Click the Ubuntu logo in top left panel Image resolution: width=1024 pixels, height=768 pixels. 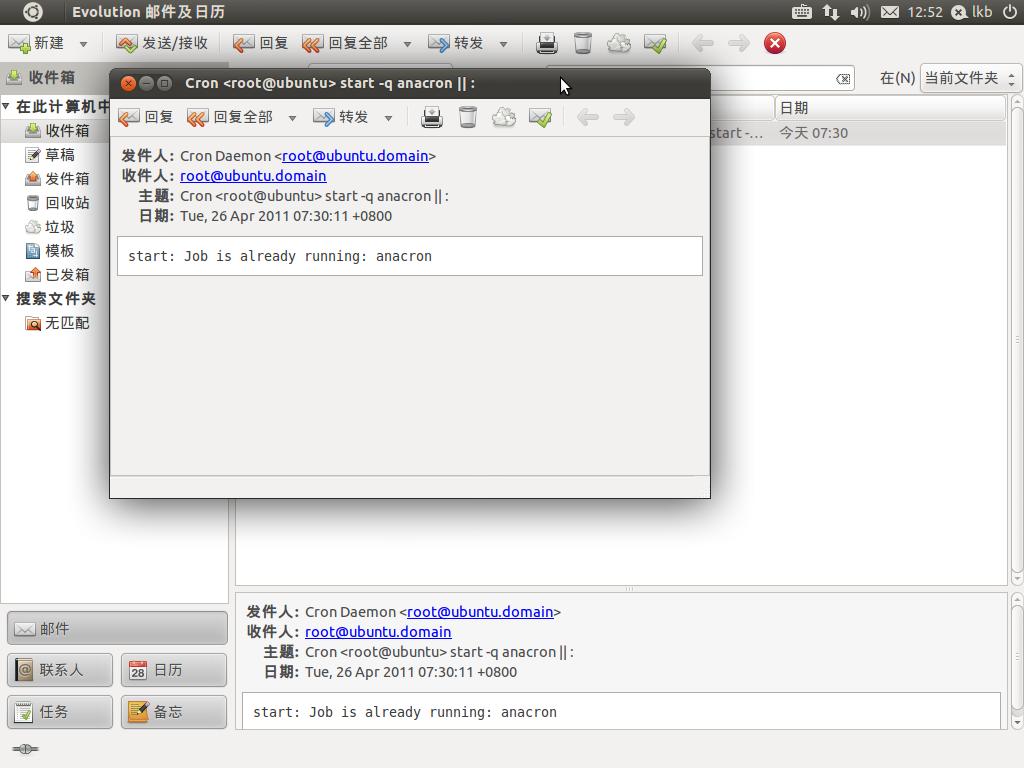[32, 12]
